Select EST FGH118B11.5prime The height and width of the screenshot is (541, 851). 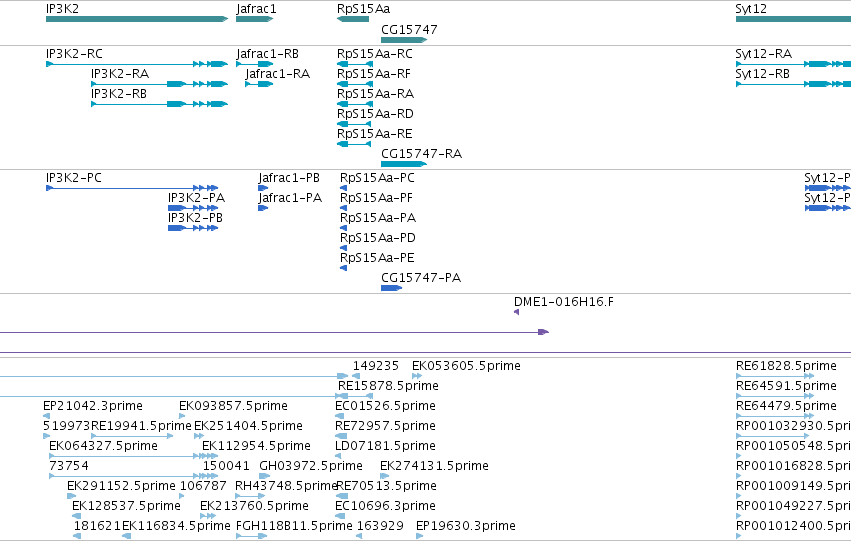coord(252,536)
